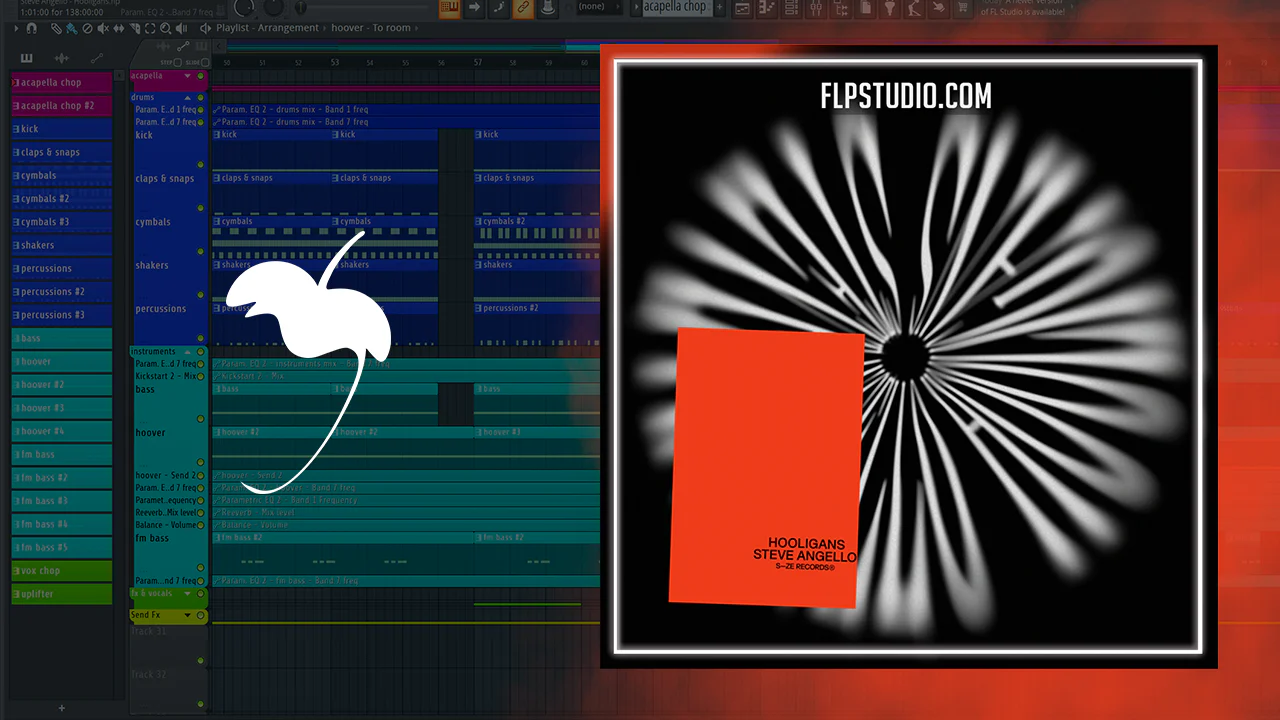Select the acapella chop #2 pattern
Image resolution: width=1280 pixels, height=720 pixels.
(62, 106)
